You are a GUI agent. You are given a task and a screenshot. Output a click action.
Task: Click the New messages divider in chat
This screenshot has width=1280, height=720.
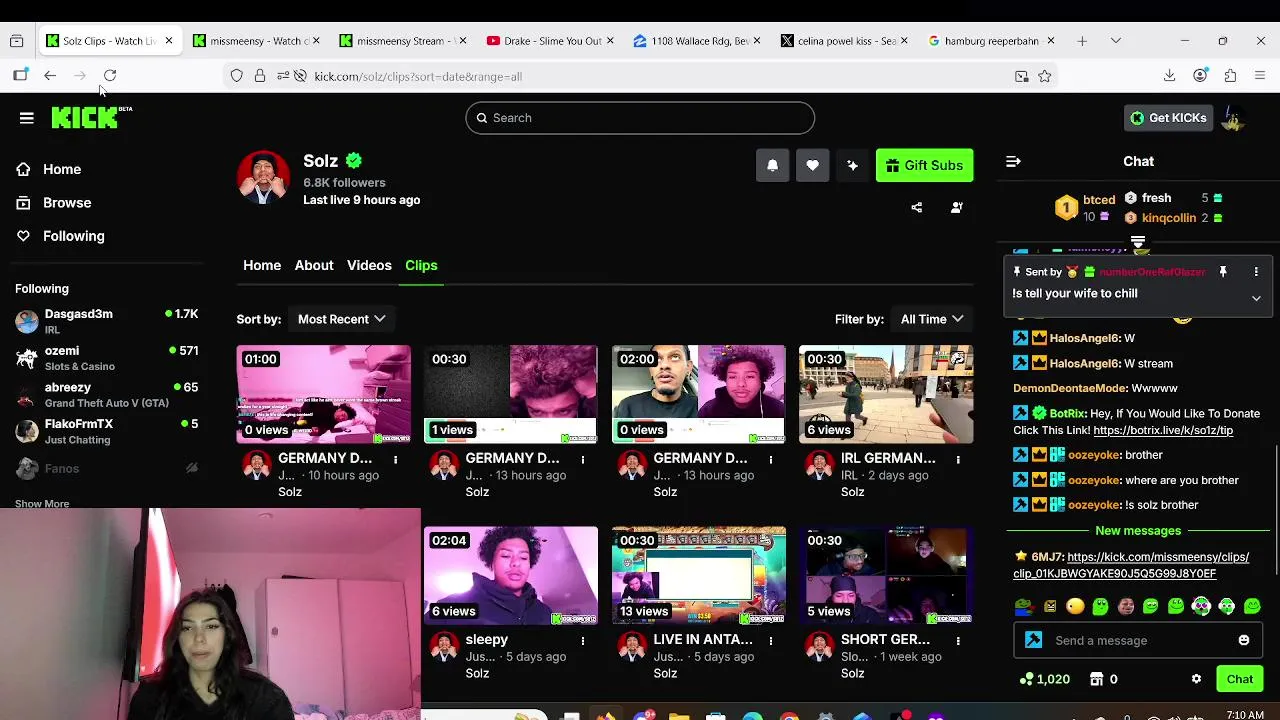[x=1138, y=531]
